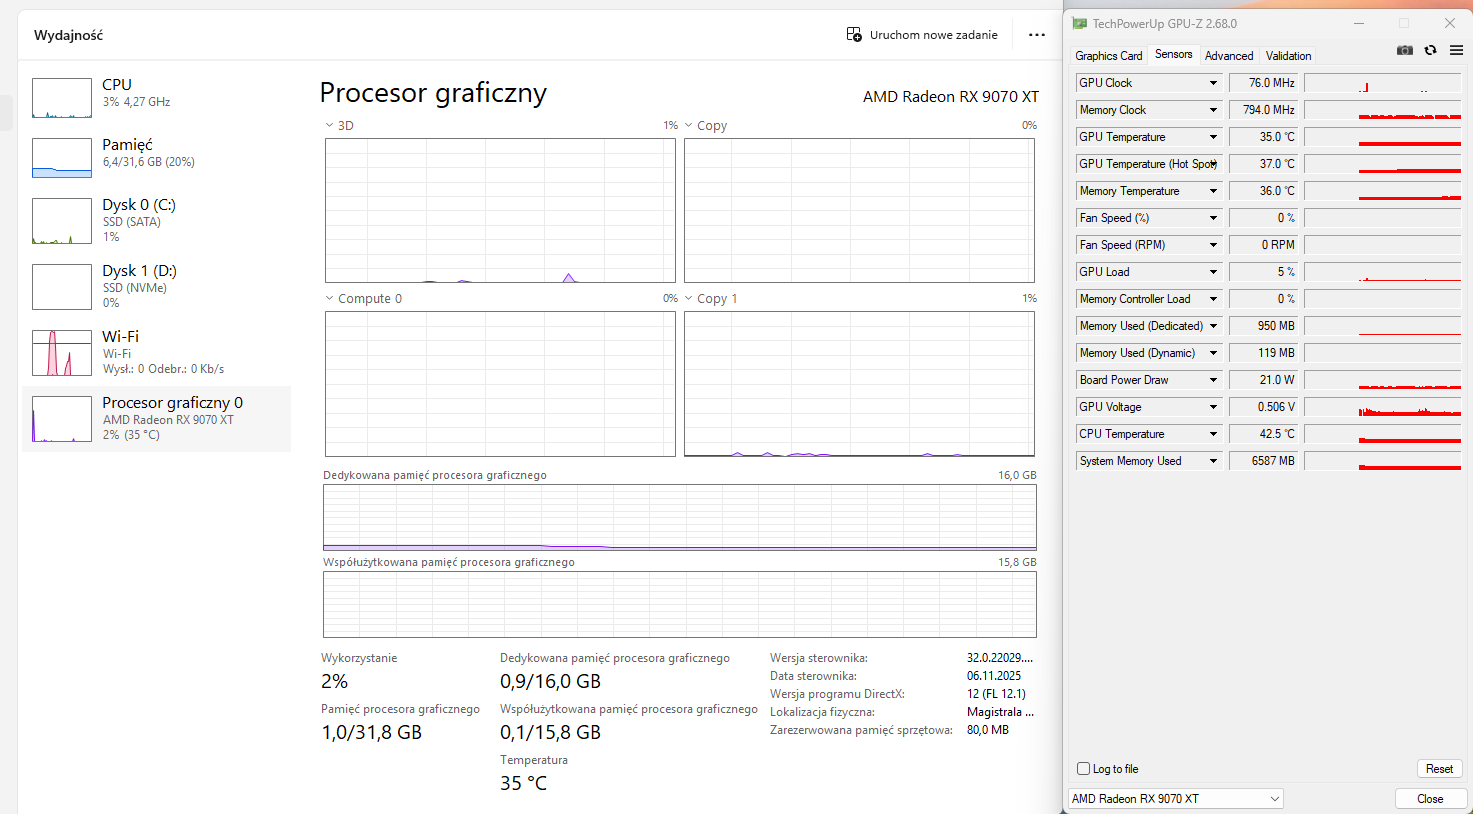Click the driver version 32.0.22029 value
1473x814 pixels.
pyautogui.click(x=1000, y=658)
